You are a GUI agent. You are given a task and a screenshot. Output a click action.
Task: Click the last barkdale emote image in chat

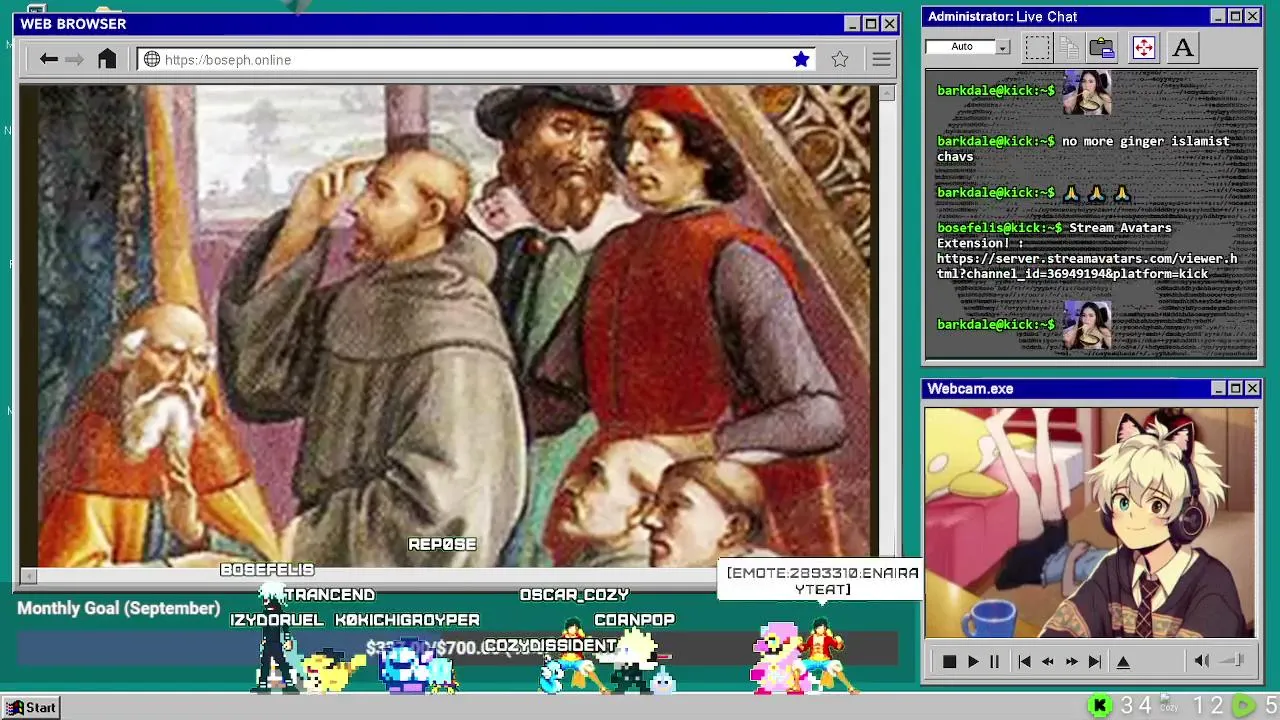click(1087, 325)
